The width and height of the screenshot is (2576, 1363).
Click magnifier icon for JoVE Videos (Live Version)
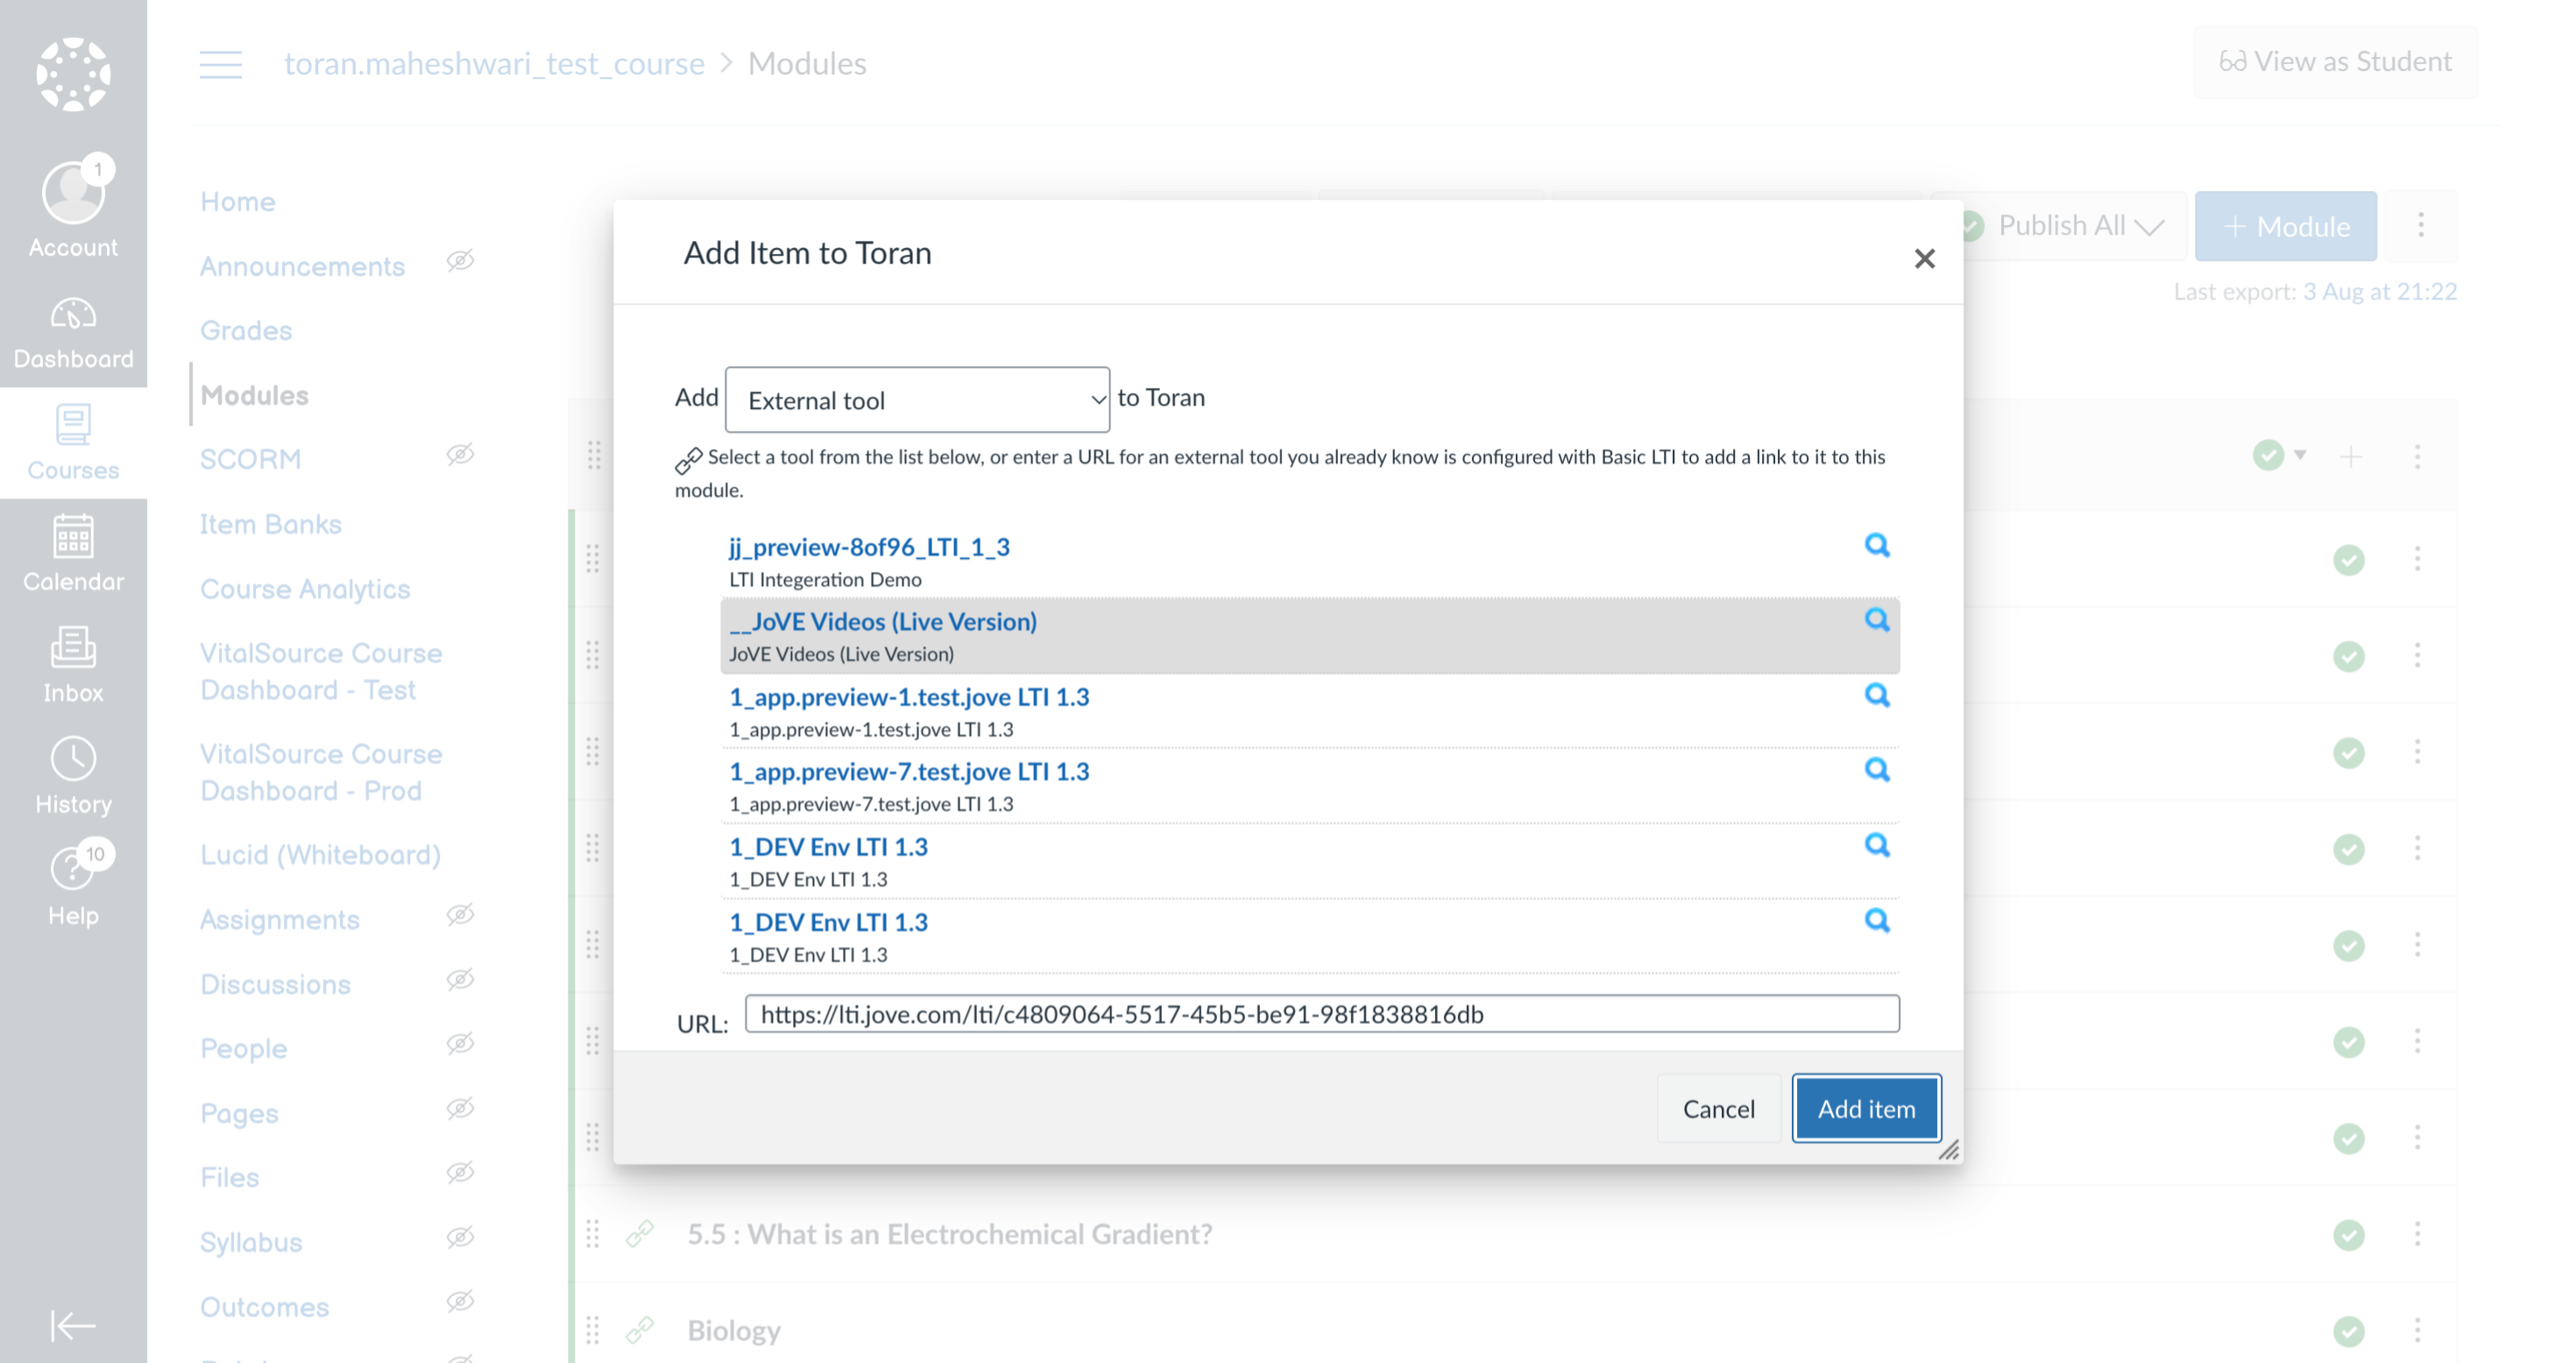1877,620
